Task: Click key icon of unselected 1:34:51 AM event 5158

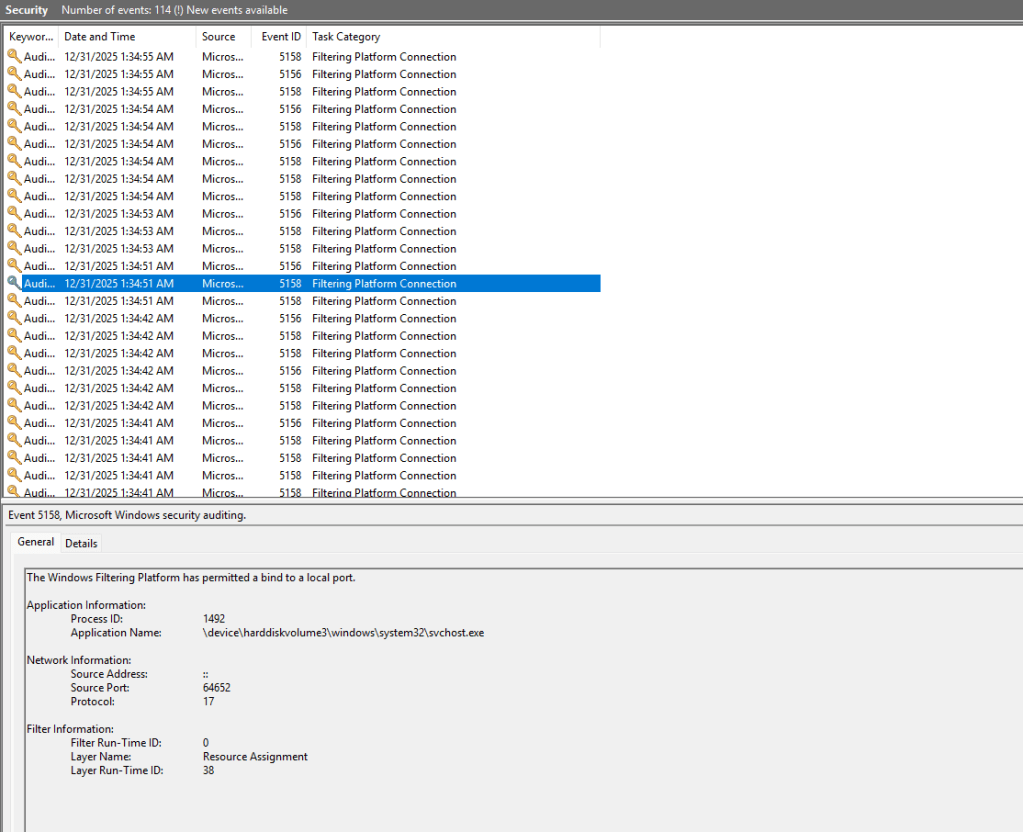Action: click(x=13, y=301)
